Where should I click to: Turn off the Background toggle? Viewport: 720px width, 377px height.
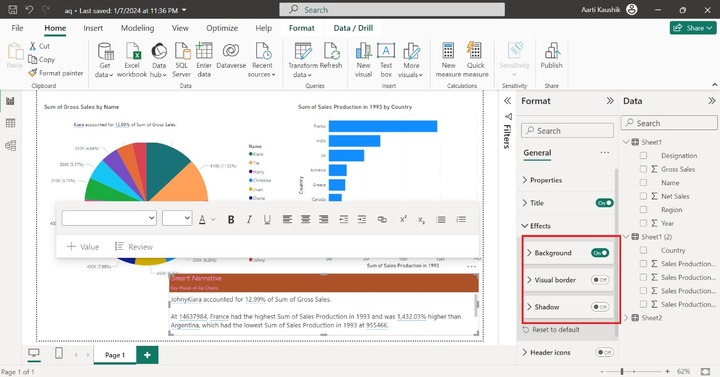tap(600, 253)
